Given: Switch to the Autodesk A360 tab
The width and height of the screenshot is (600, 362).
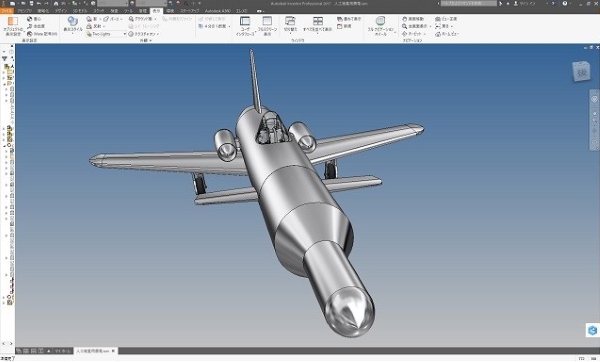Looking at the screenshot, I should (218, 11).
